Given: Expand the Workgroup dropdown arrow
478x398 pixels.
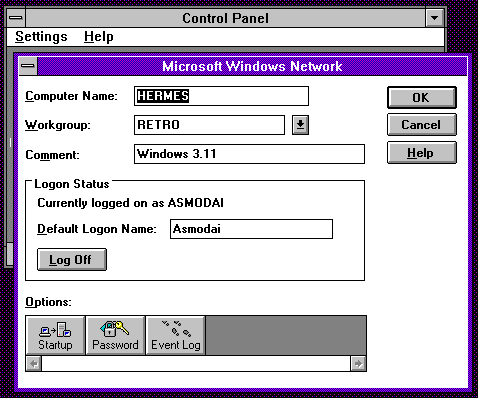Looking at the screenshot, I should (x=300, y=125).
